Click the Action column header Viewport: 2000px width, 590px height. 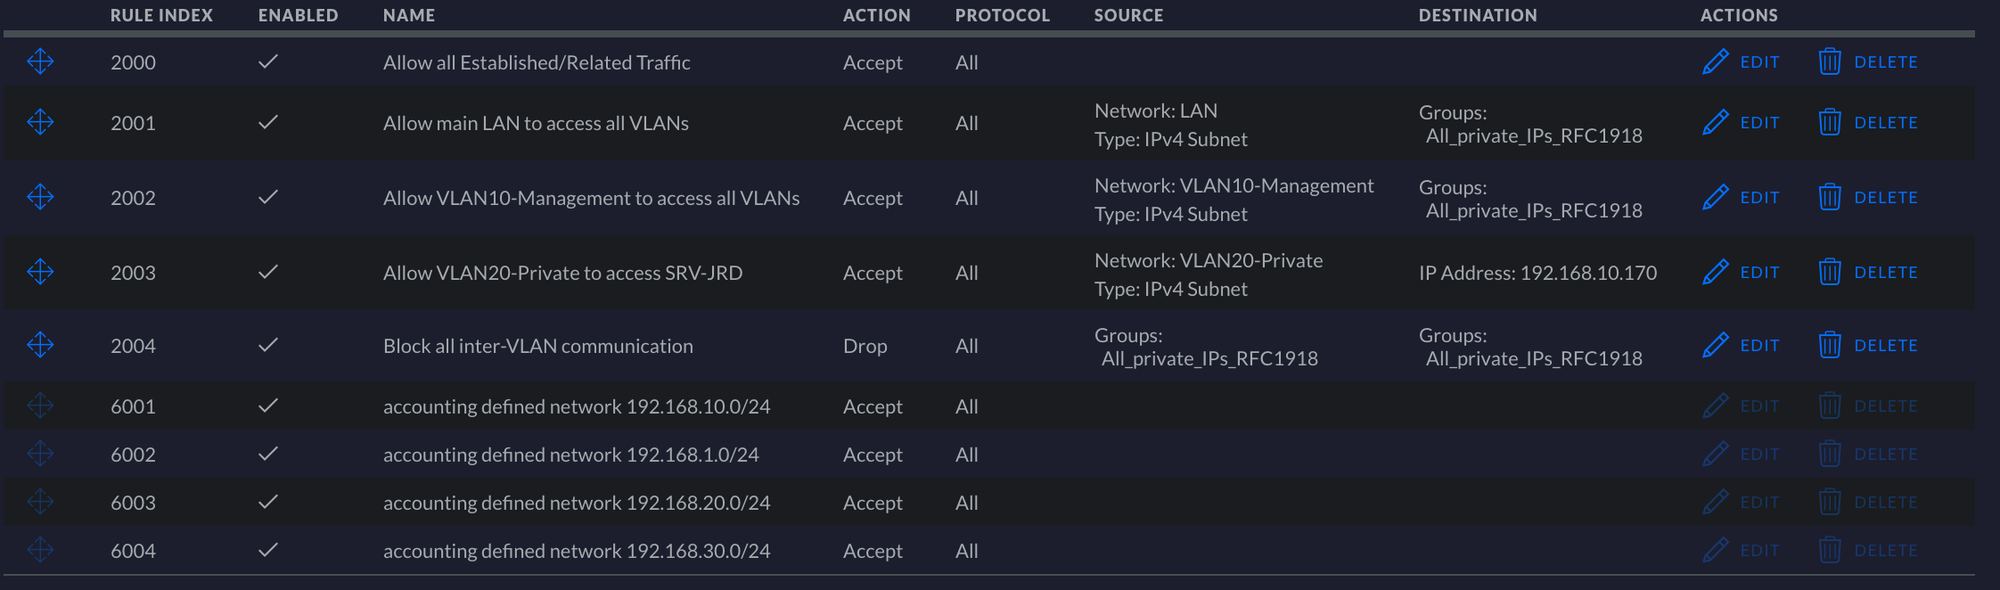[x=876, y=16]
